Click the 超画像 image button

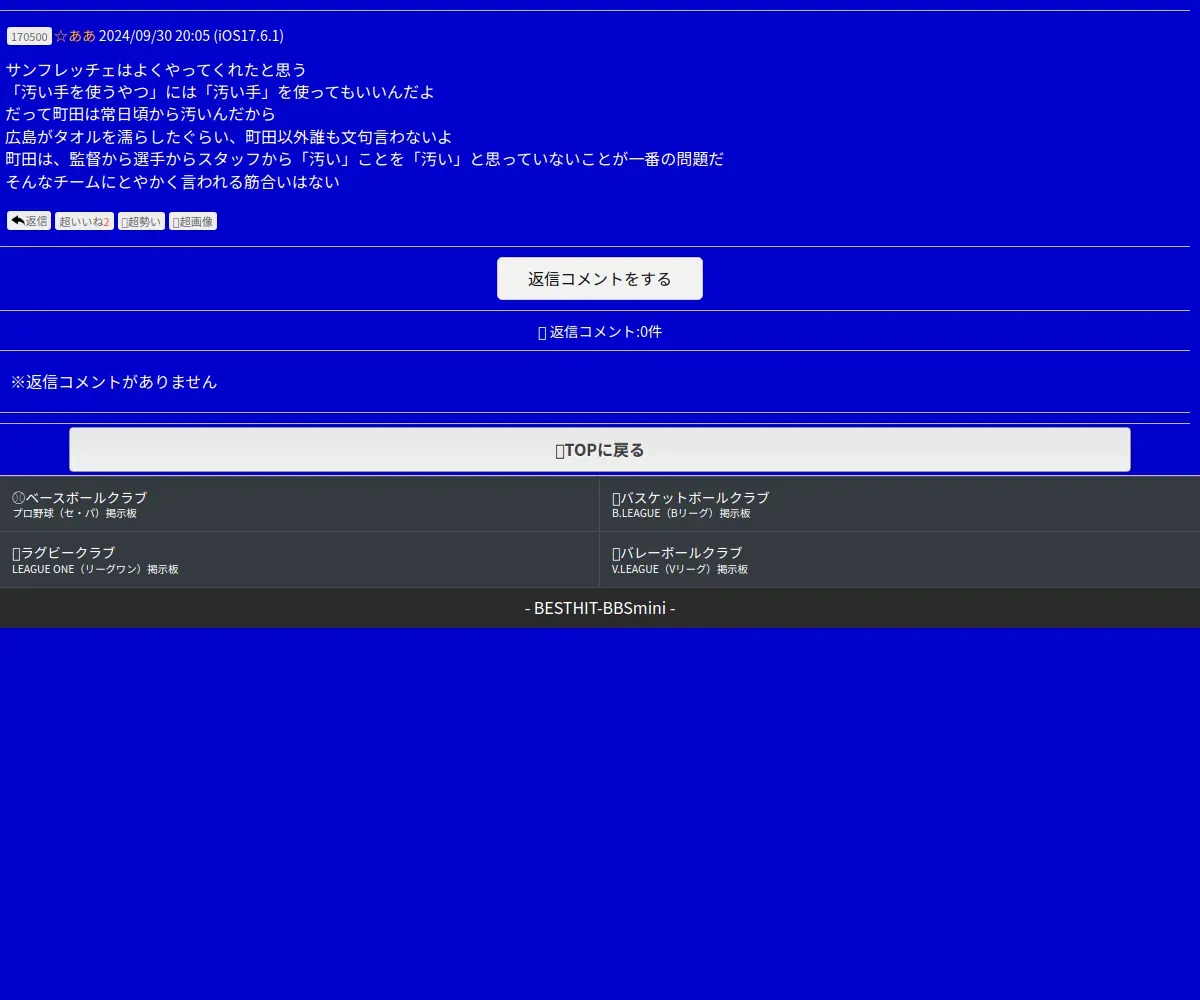[193, 221]
